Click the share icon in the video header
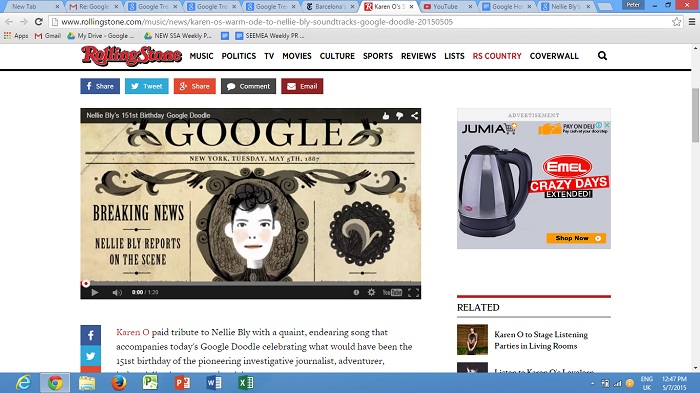The height and width of the screenshot is (393, 700). click(x=415, y=116)
